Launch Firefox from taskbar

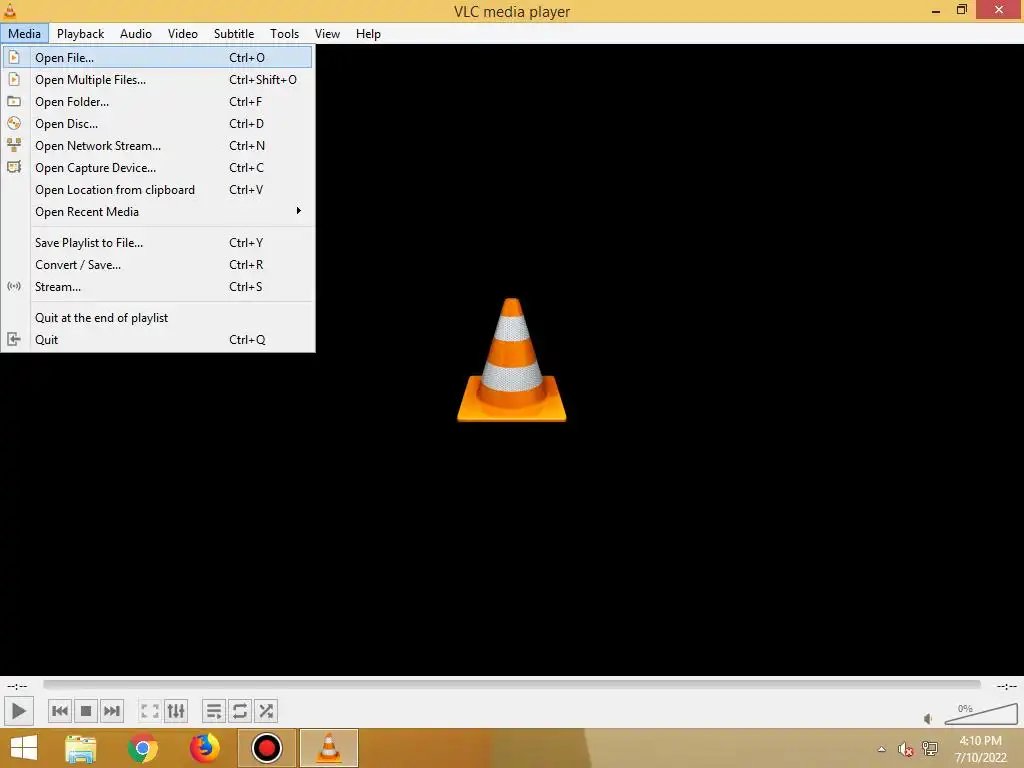coord(204,748)
